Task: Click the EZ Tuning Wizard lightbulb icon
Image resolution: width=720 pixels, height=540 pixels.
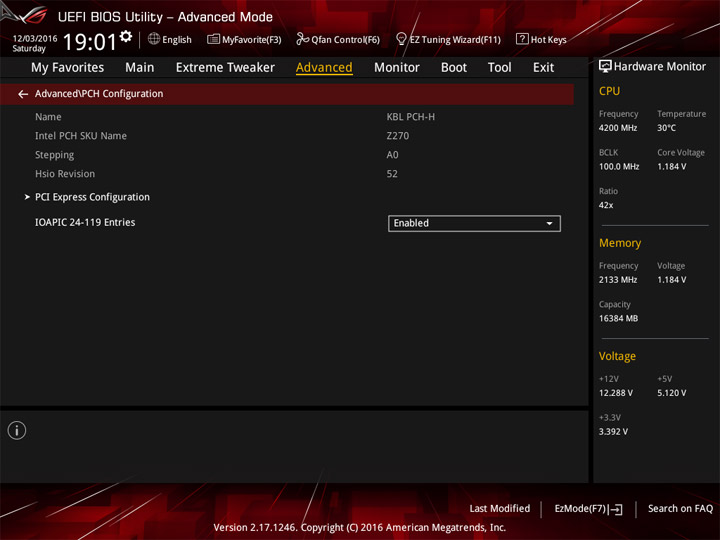Action: pyautogui.click(x=401, y=39)
